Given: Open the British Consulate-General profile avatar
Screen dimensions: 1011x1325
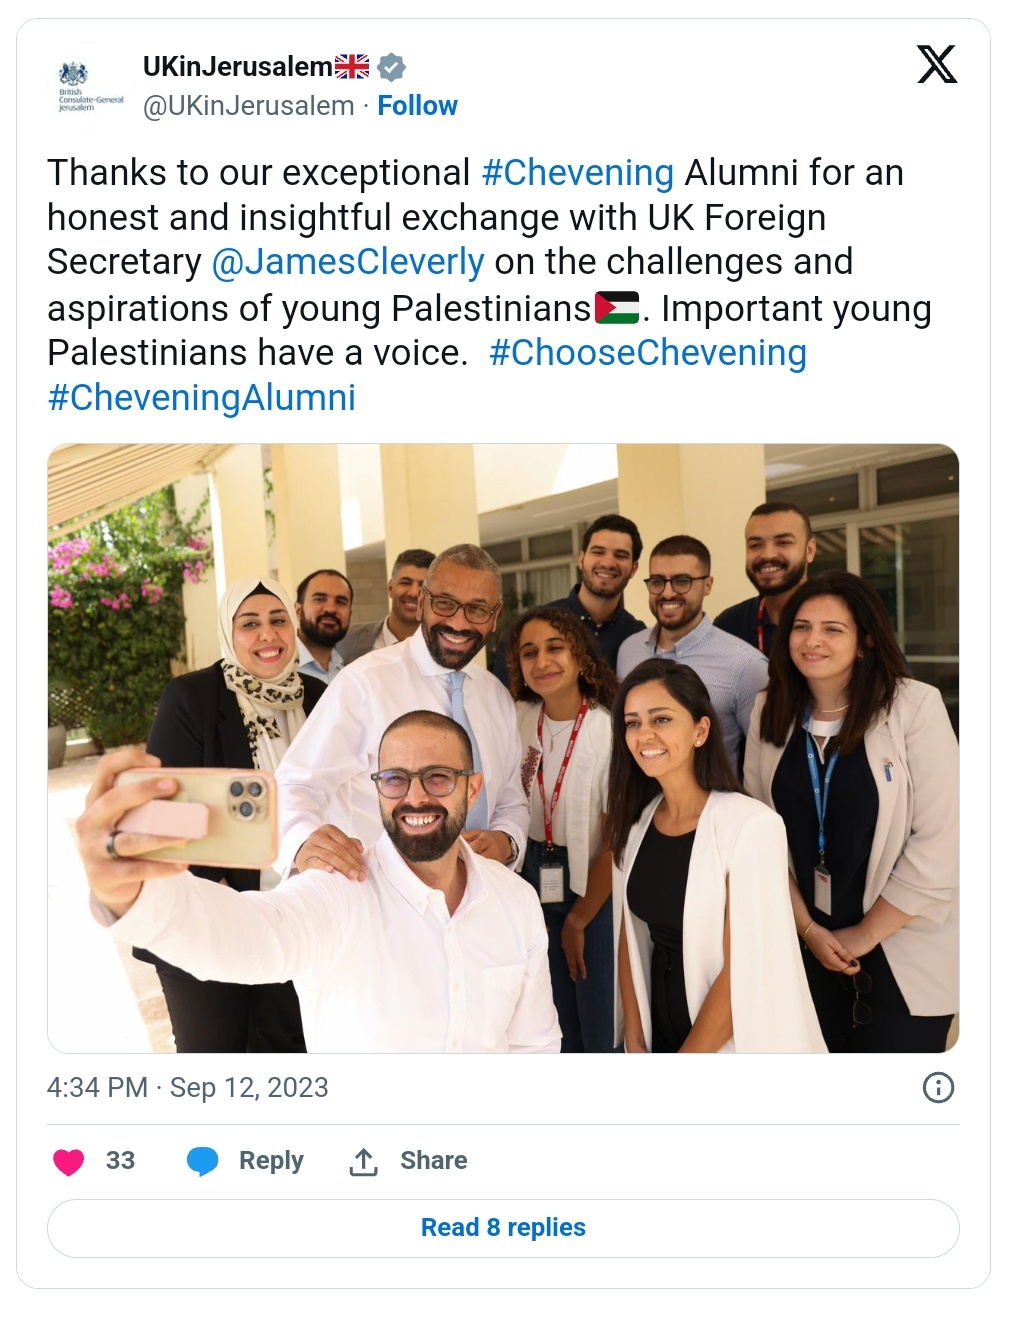Looking at the screenshot, I should point(90,87).
